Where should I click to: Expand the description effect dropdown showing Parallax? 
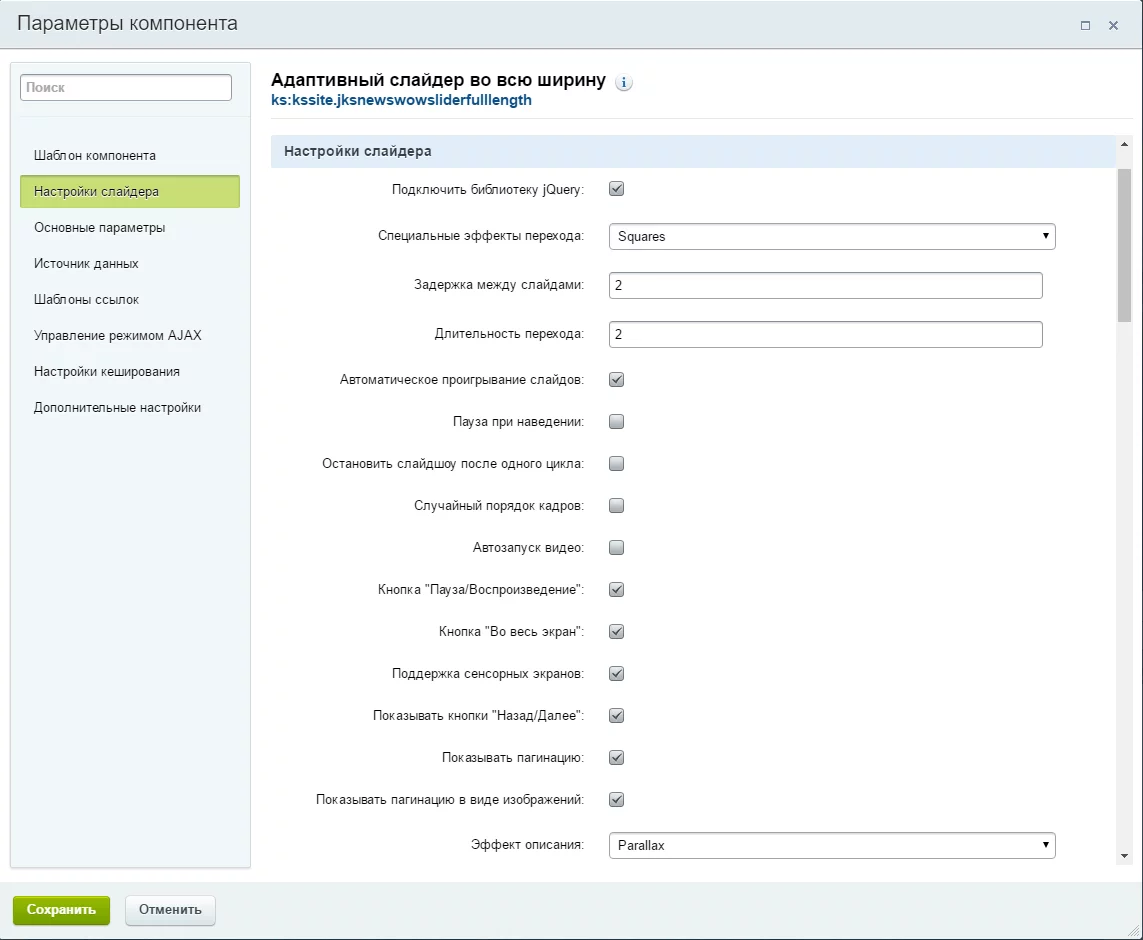pyautogui.click(x=831, y=846)
